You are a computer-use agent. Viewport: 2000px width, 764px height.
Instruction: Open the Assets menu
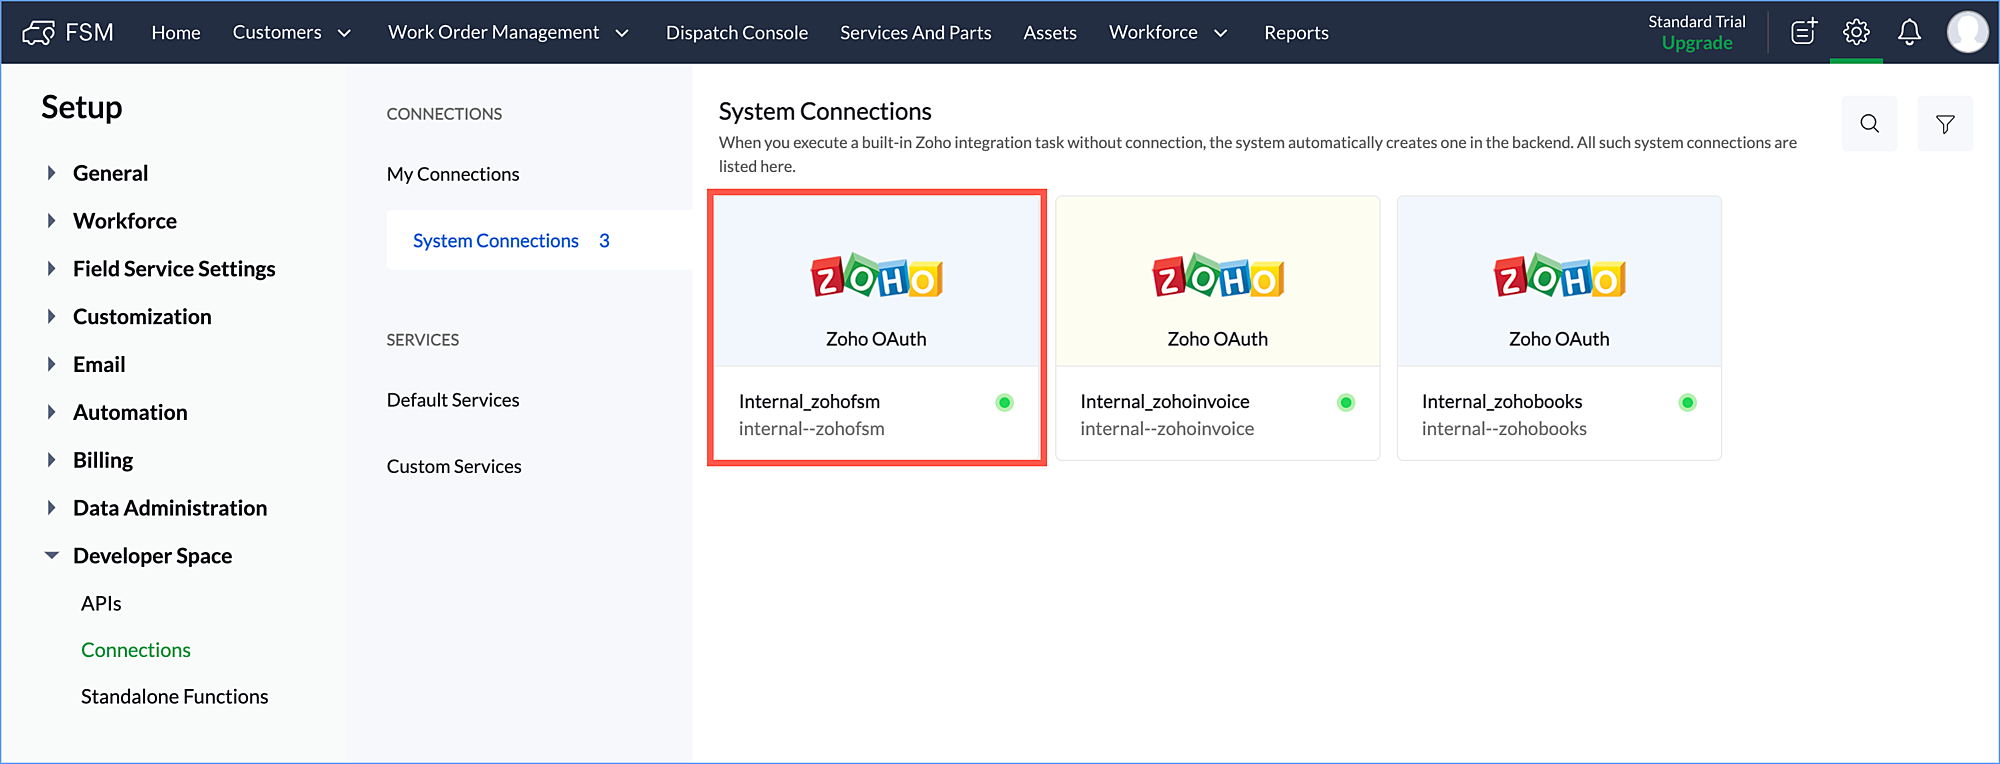tap(1050, 33)
